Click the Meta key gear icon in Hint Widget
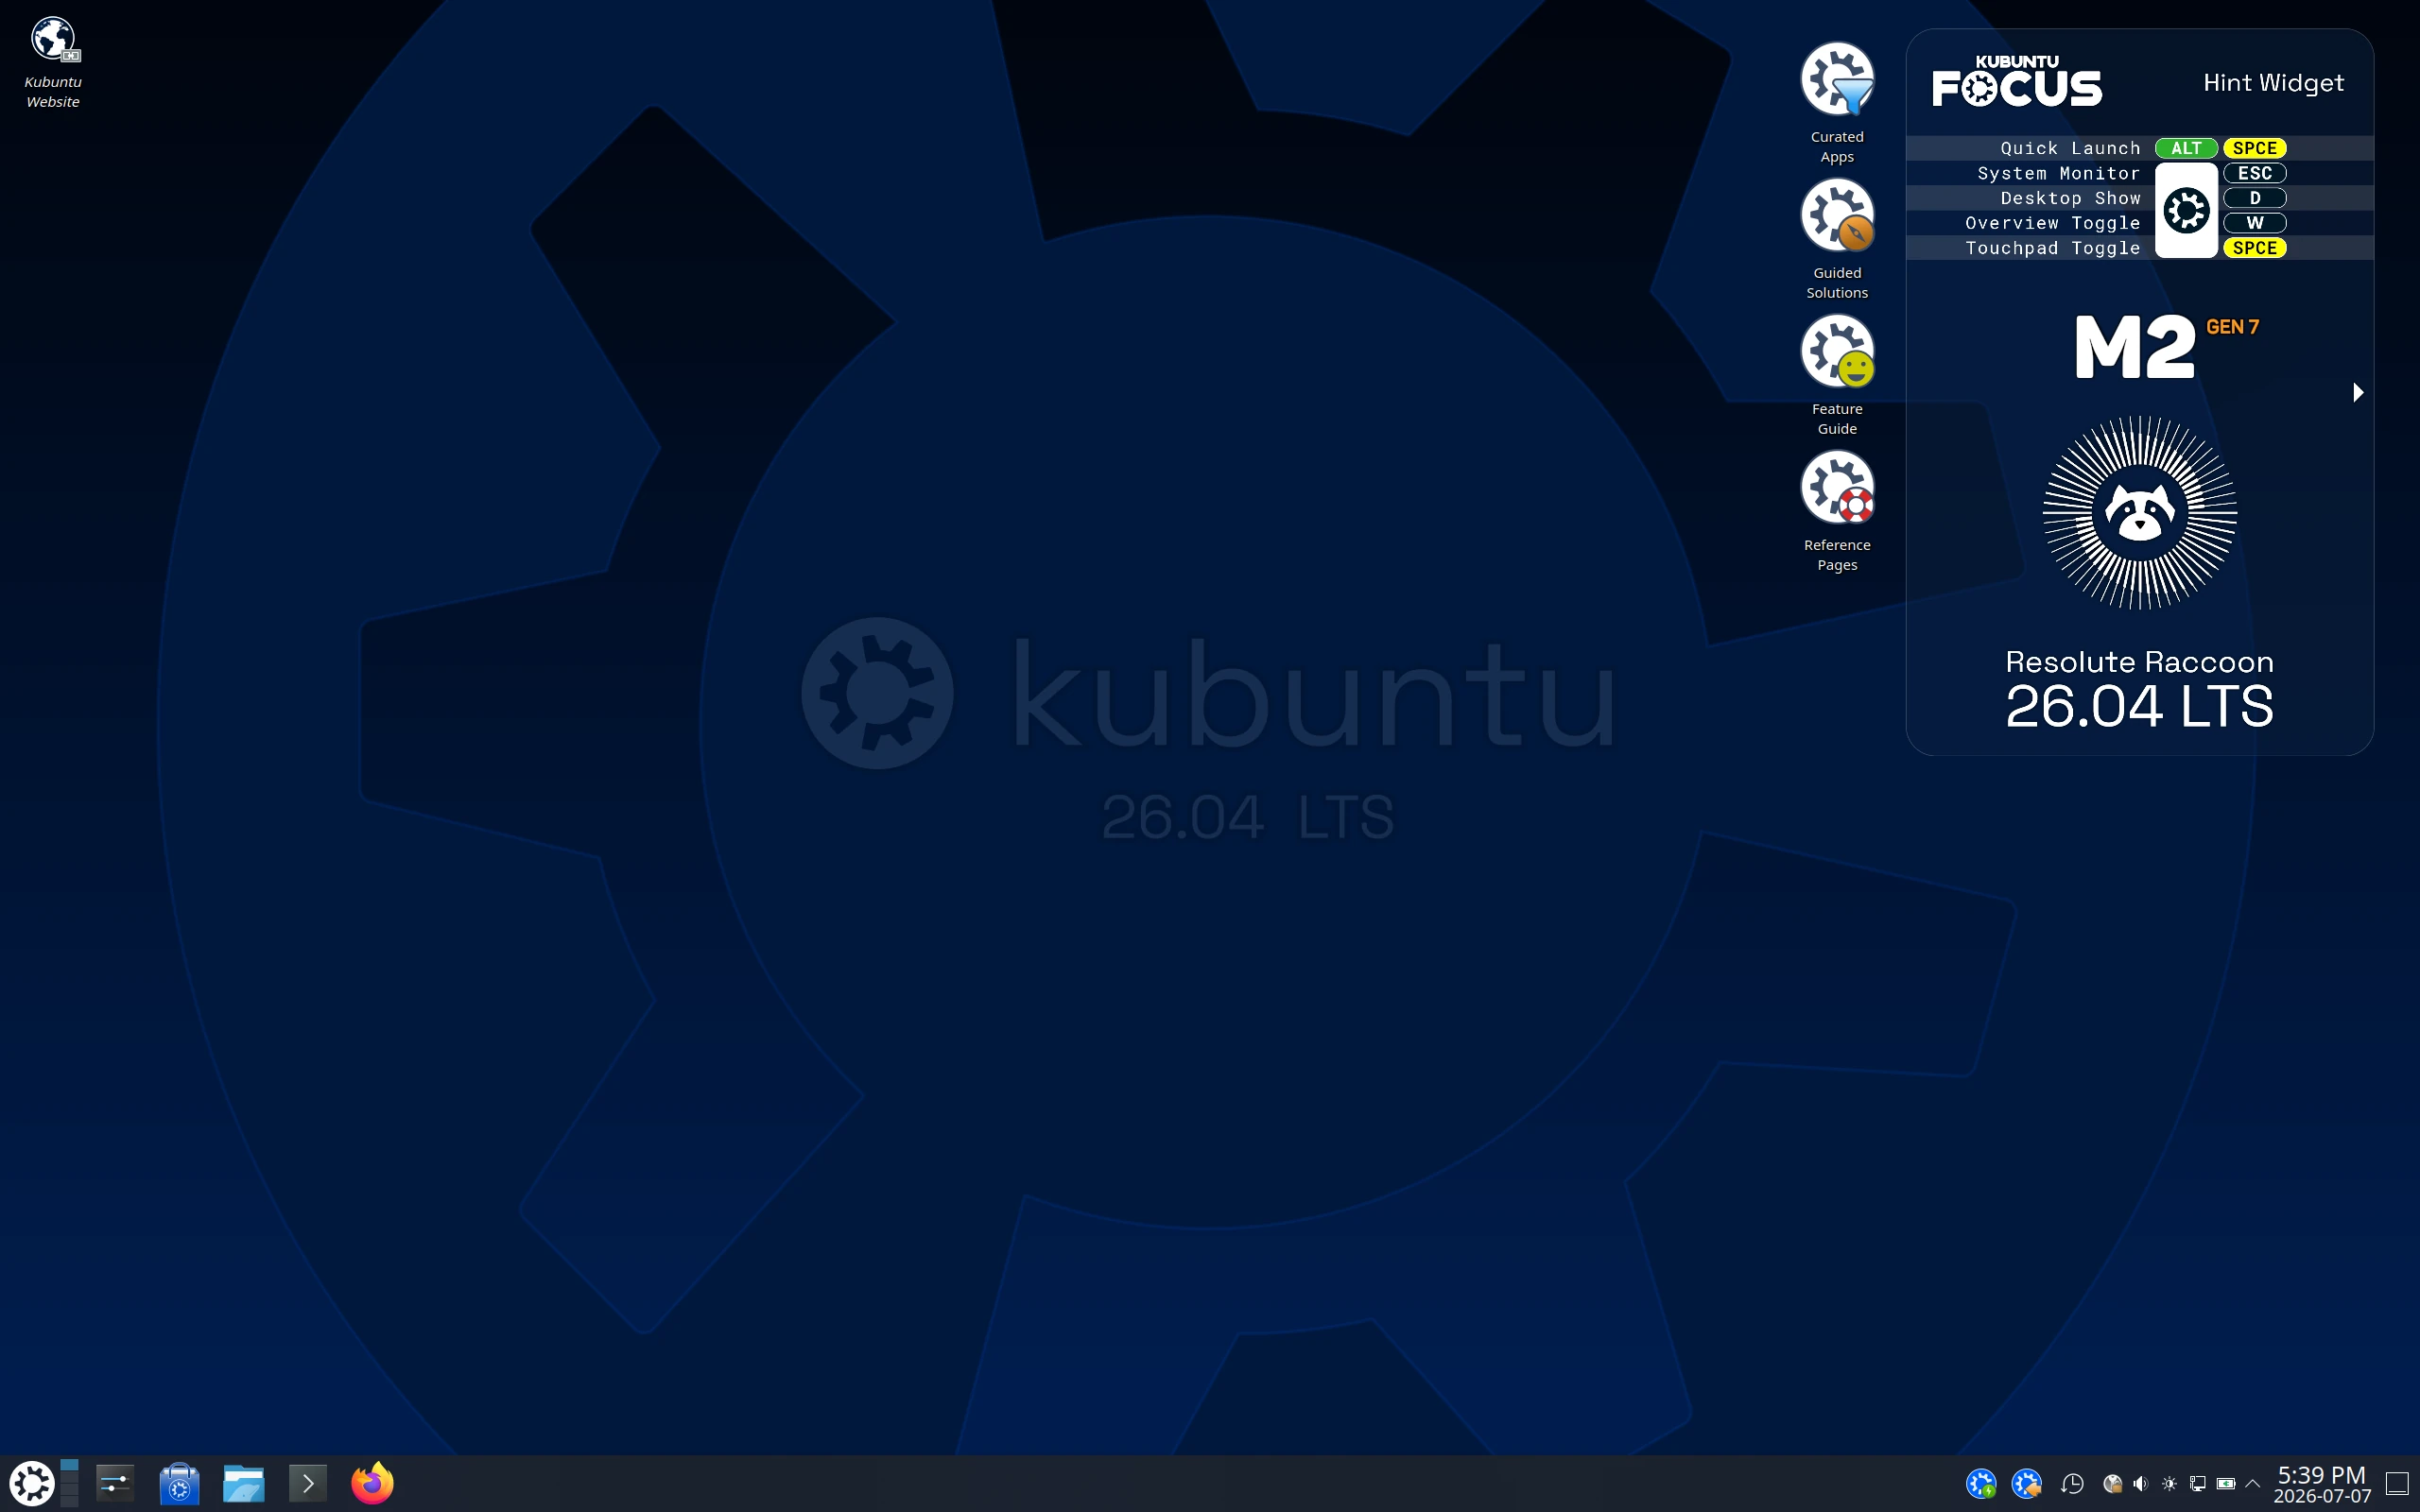The height and width of the screenshot is (1512, 2420). pyautogui.click(x=2186, y=210)
